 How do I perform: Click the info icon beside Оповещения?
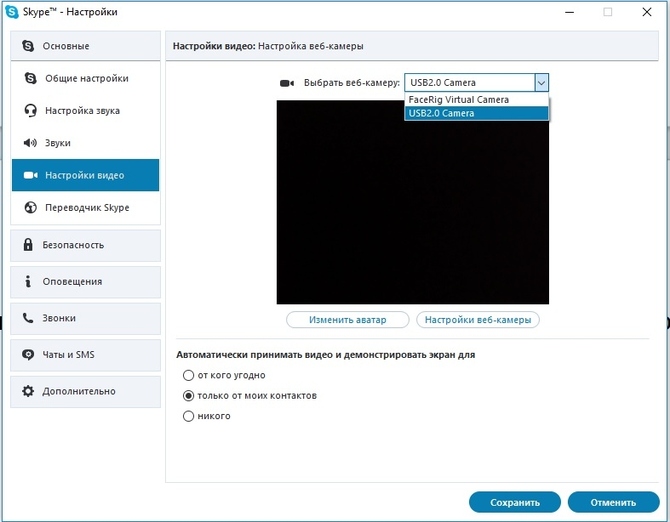click(28, 281)
